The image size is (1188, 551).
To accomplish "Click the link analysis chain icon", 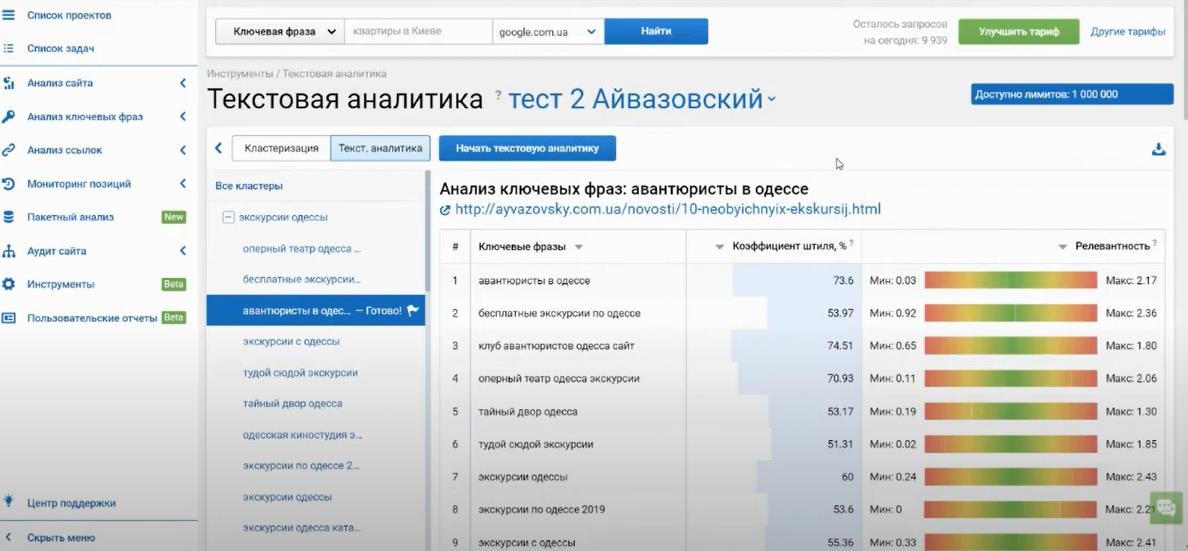I will point(8,150).
